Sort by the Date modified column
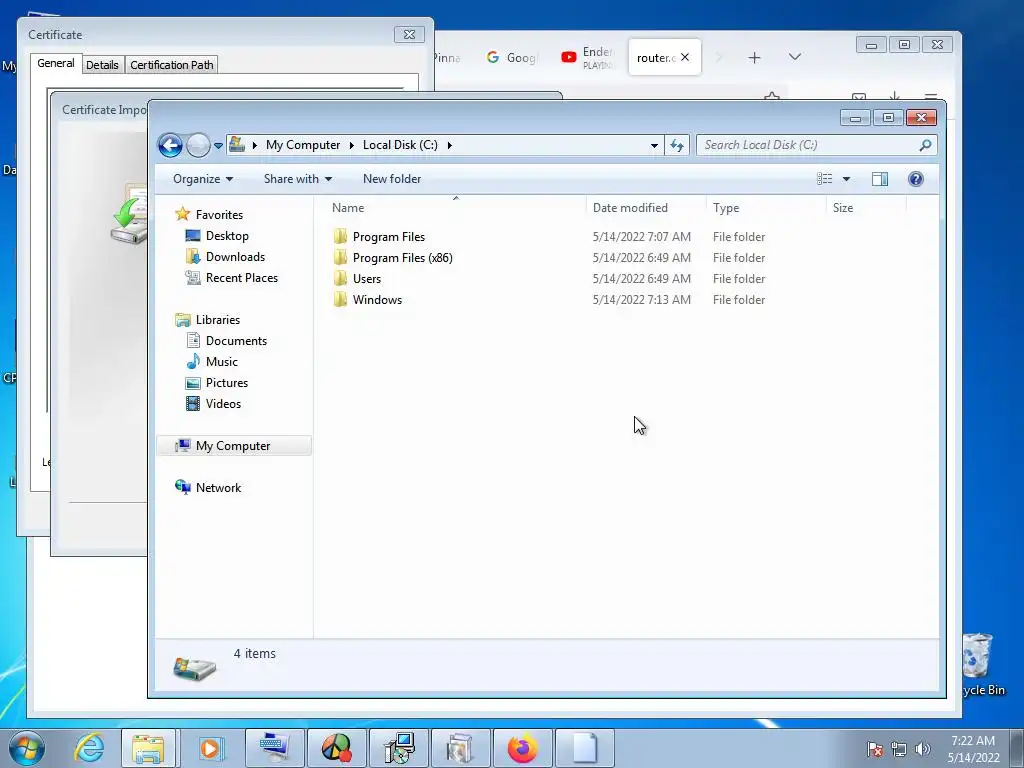This screenshot has height=768, width=1024. click(646, 208)
